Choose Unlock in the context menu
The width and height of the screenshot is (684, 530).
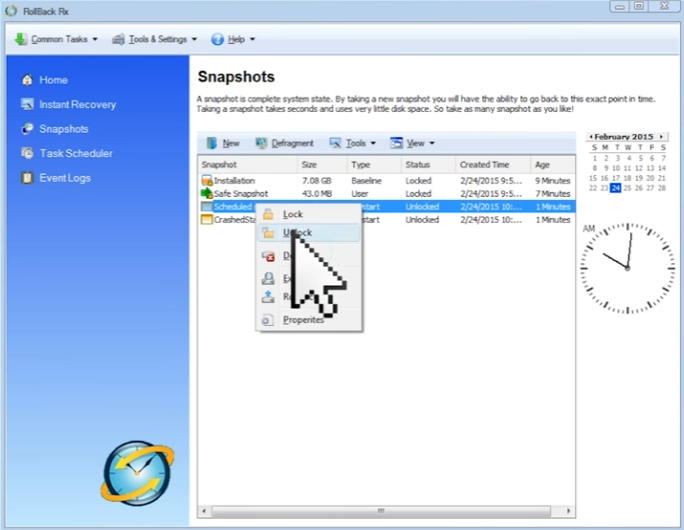[297, 233]
